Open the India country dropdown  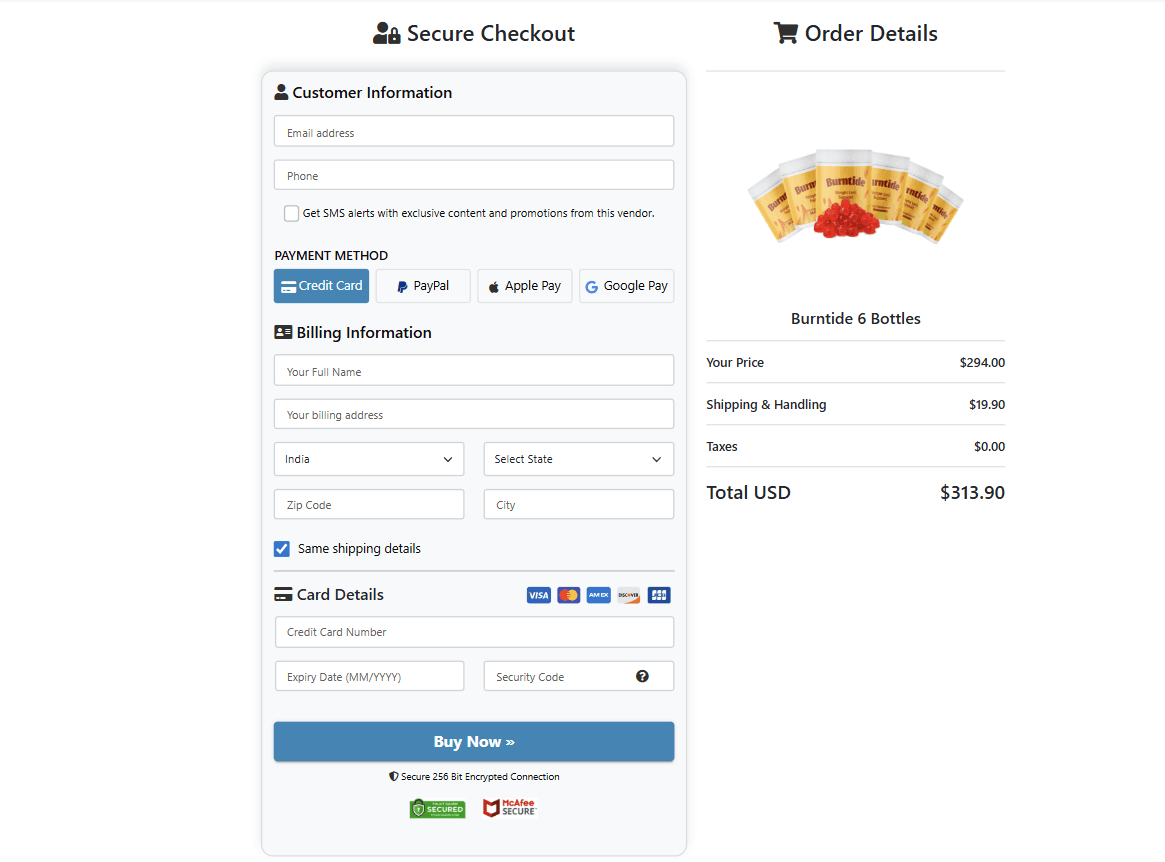369,459
